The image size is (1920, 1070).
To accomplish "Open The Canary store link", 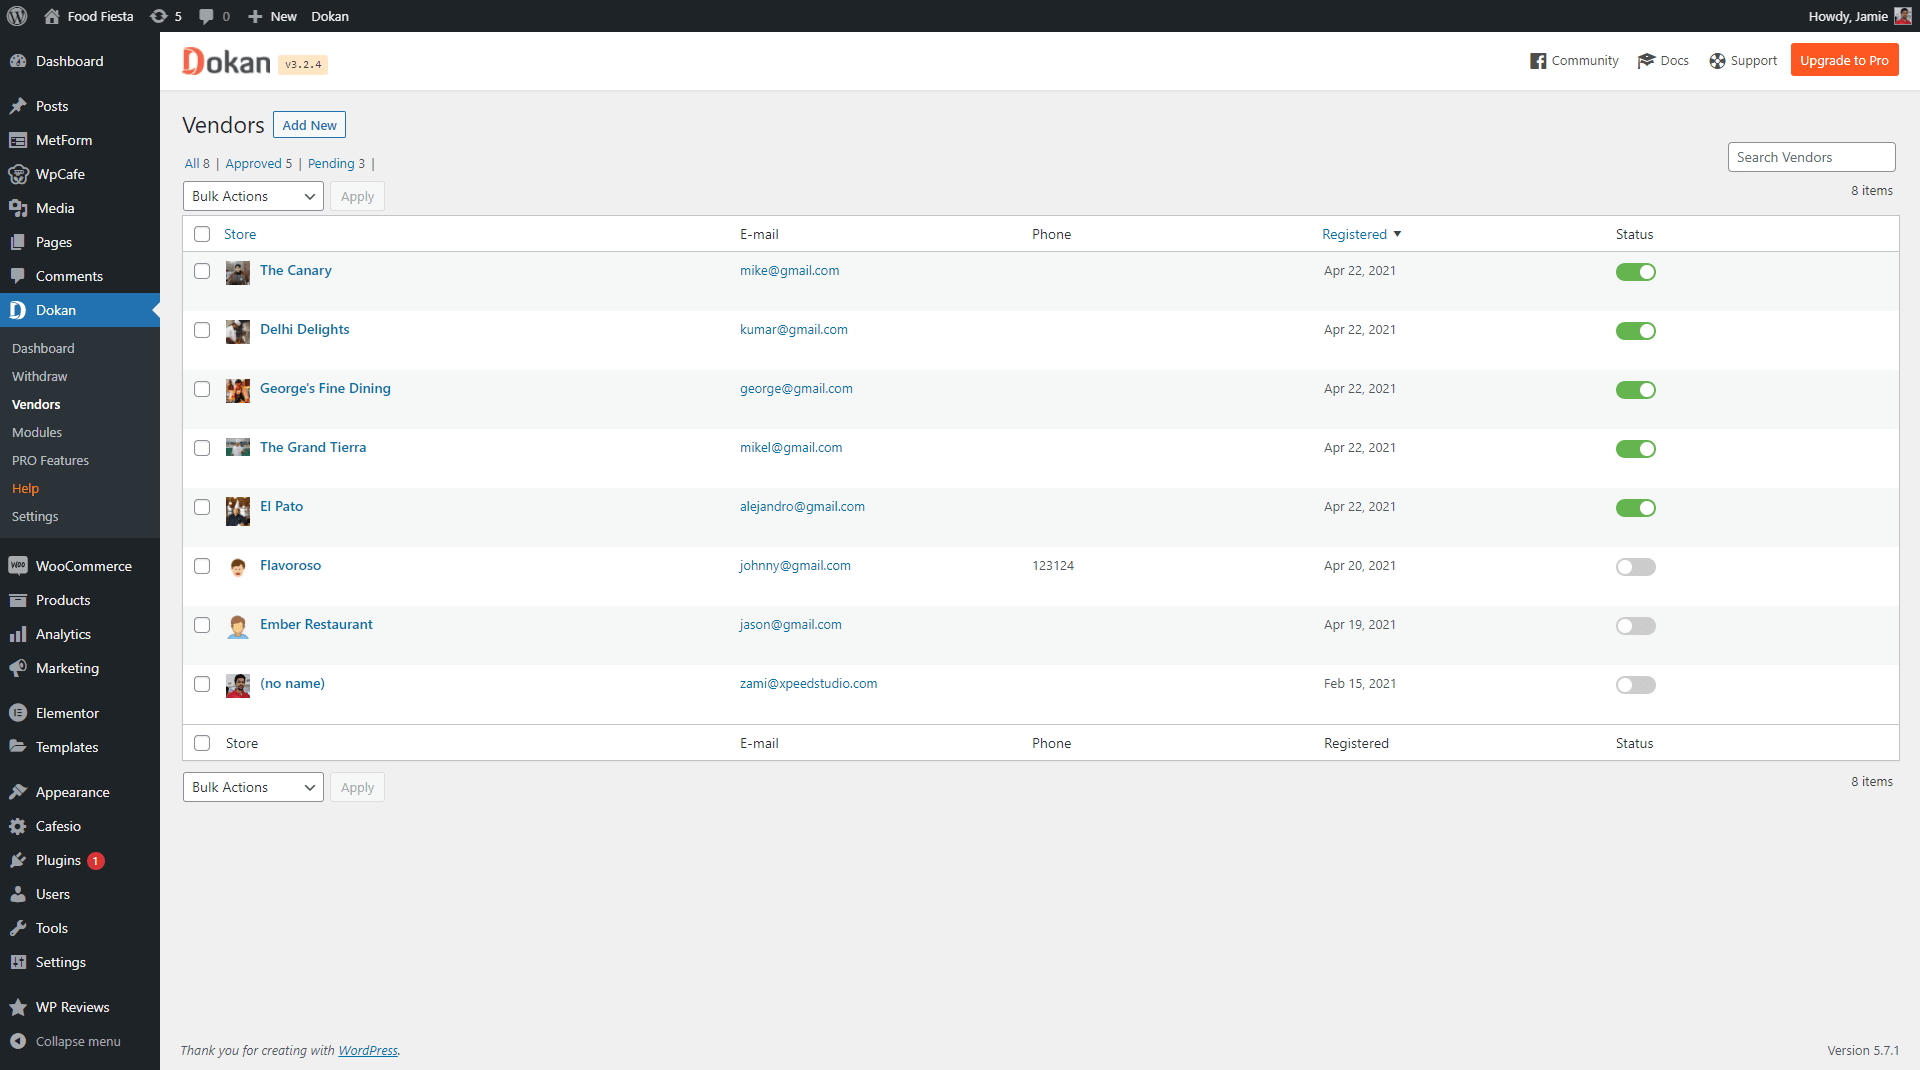I will click(295, 270).
